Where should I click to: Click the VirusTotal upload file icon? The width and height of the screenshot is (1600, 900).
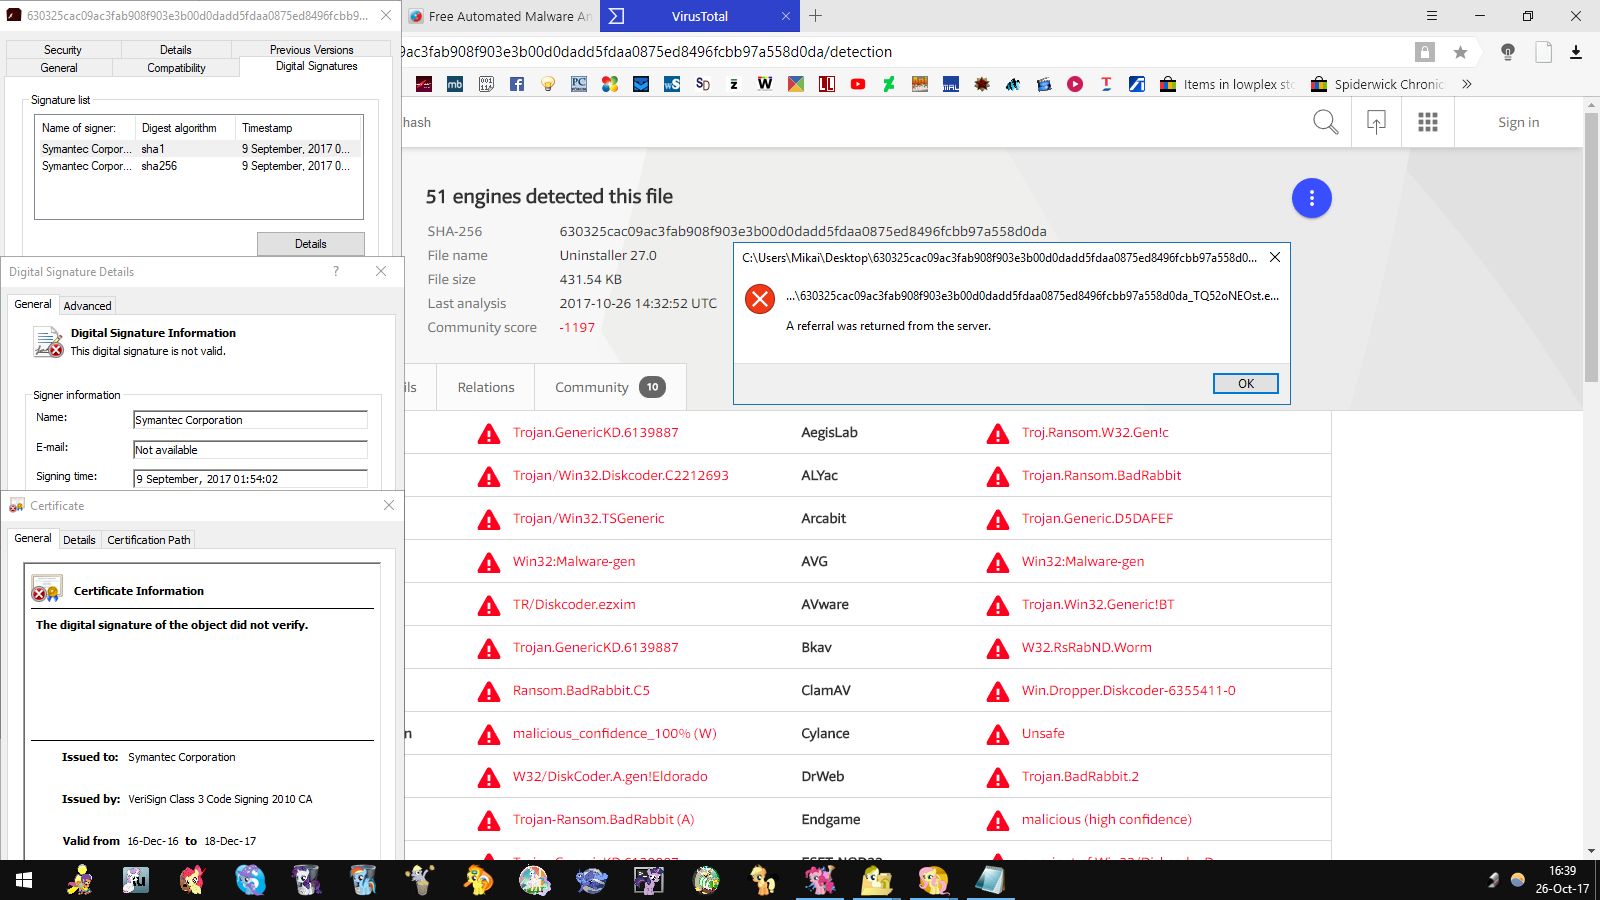tap(1376, 122)
